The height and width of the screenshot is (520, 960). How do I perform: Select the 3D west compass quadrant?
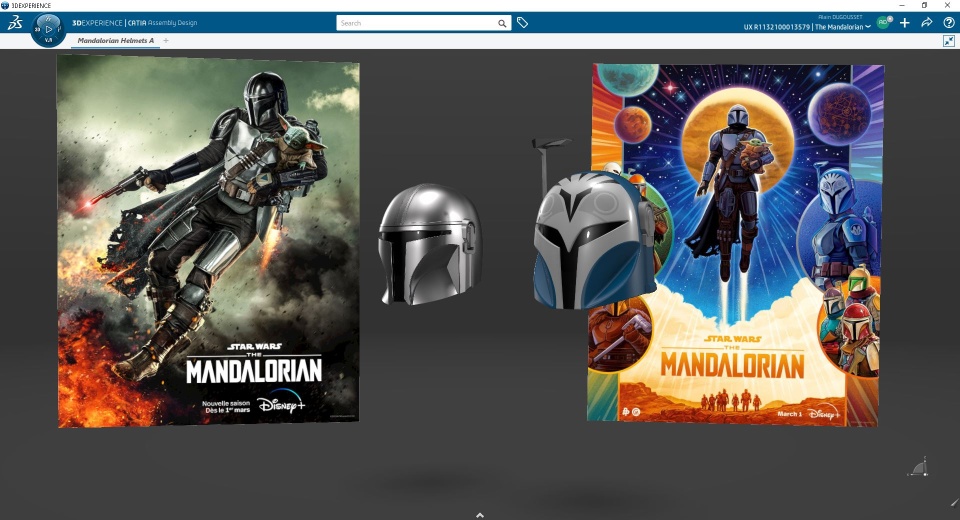(37, 29)
